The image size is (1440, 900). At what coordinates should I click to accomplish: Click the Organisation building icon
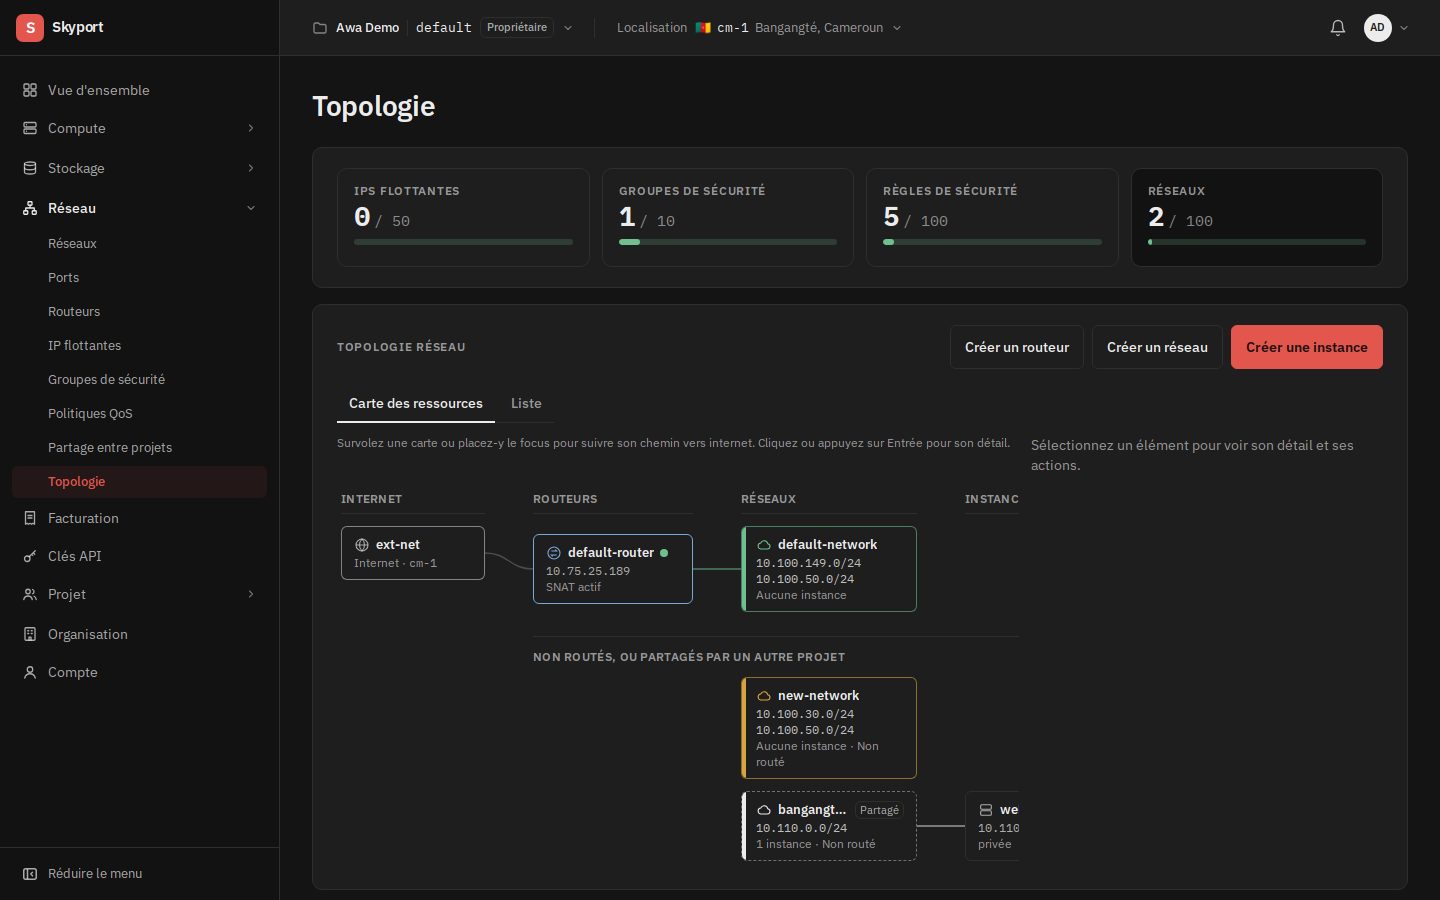point(30,634)
